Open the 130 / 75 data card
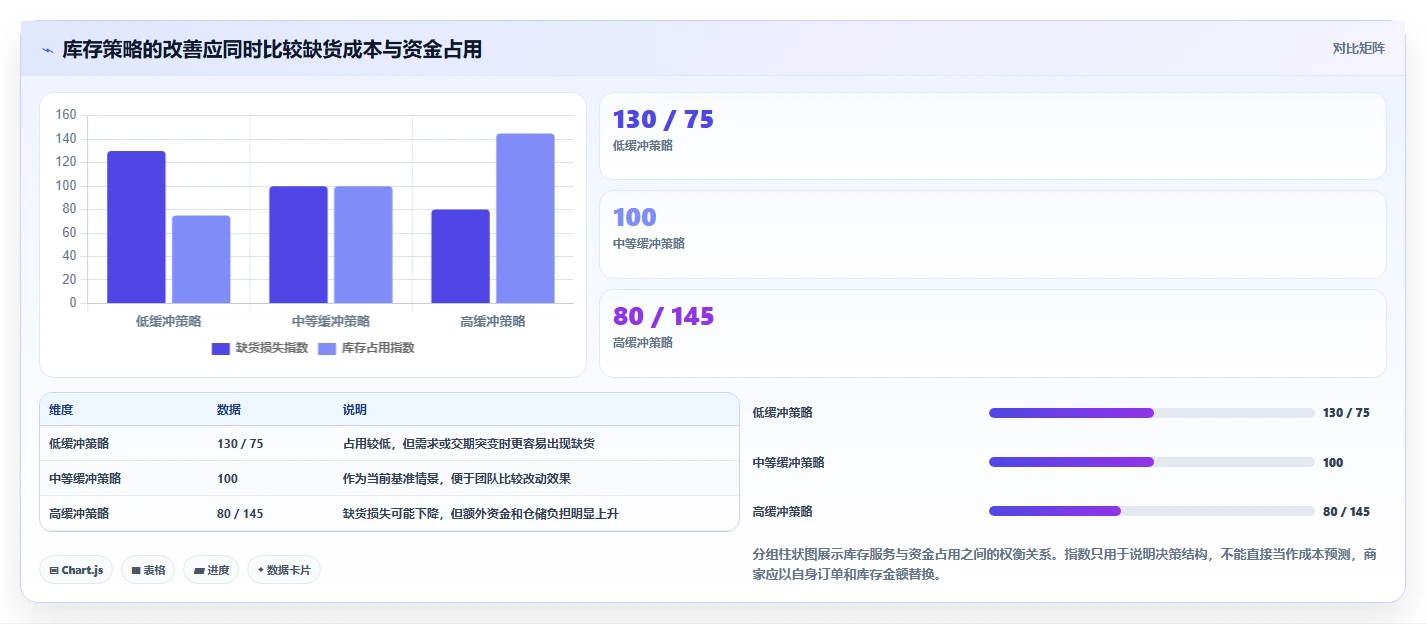This screenshot has height=624, width=1426. click(992, 136)
